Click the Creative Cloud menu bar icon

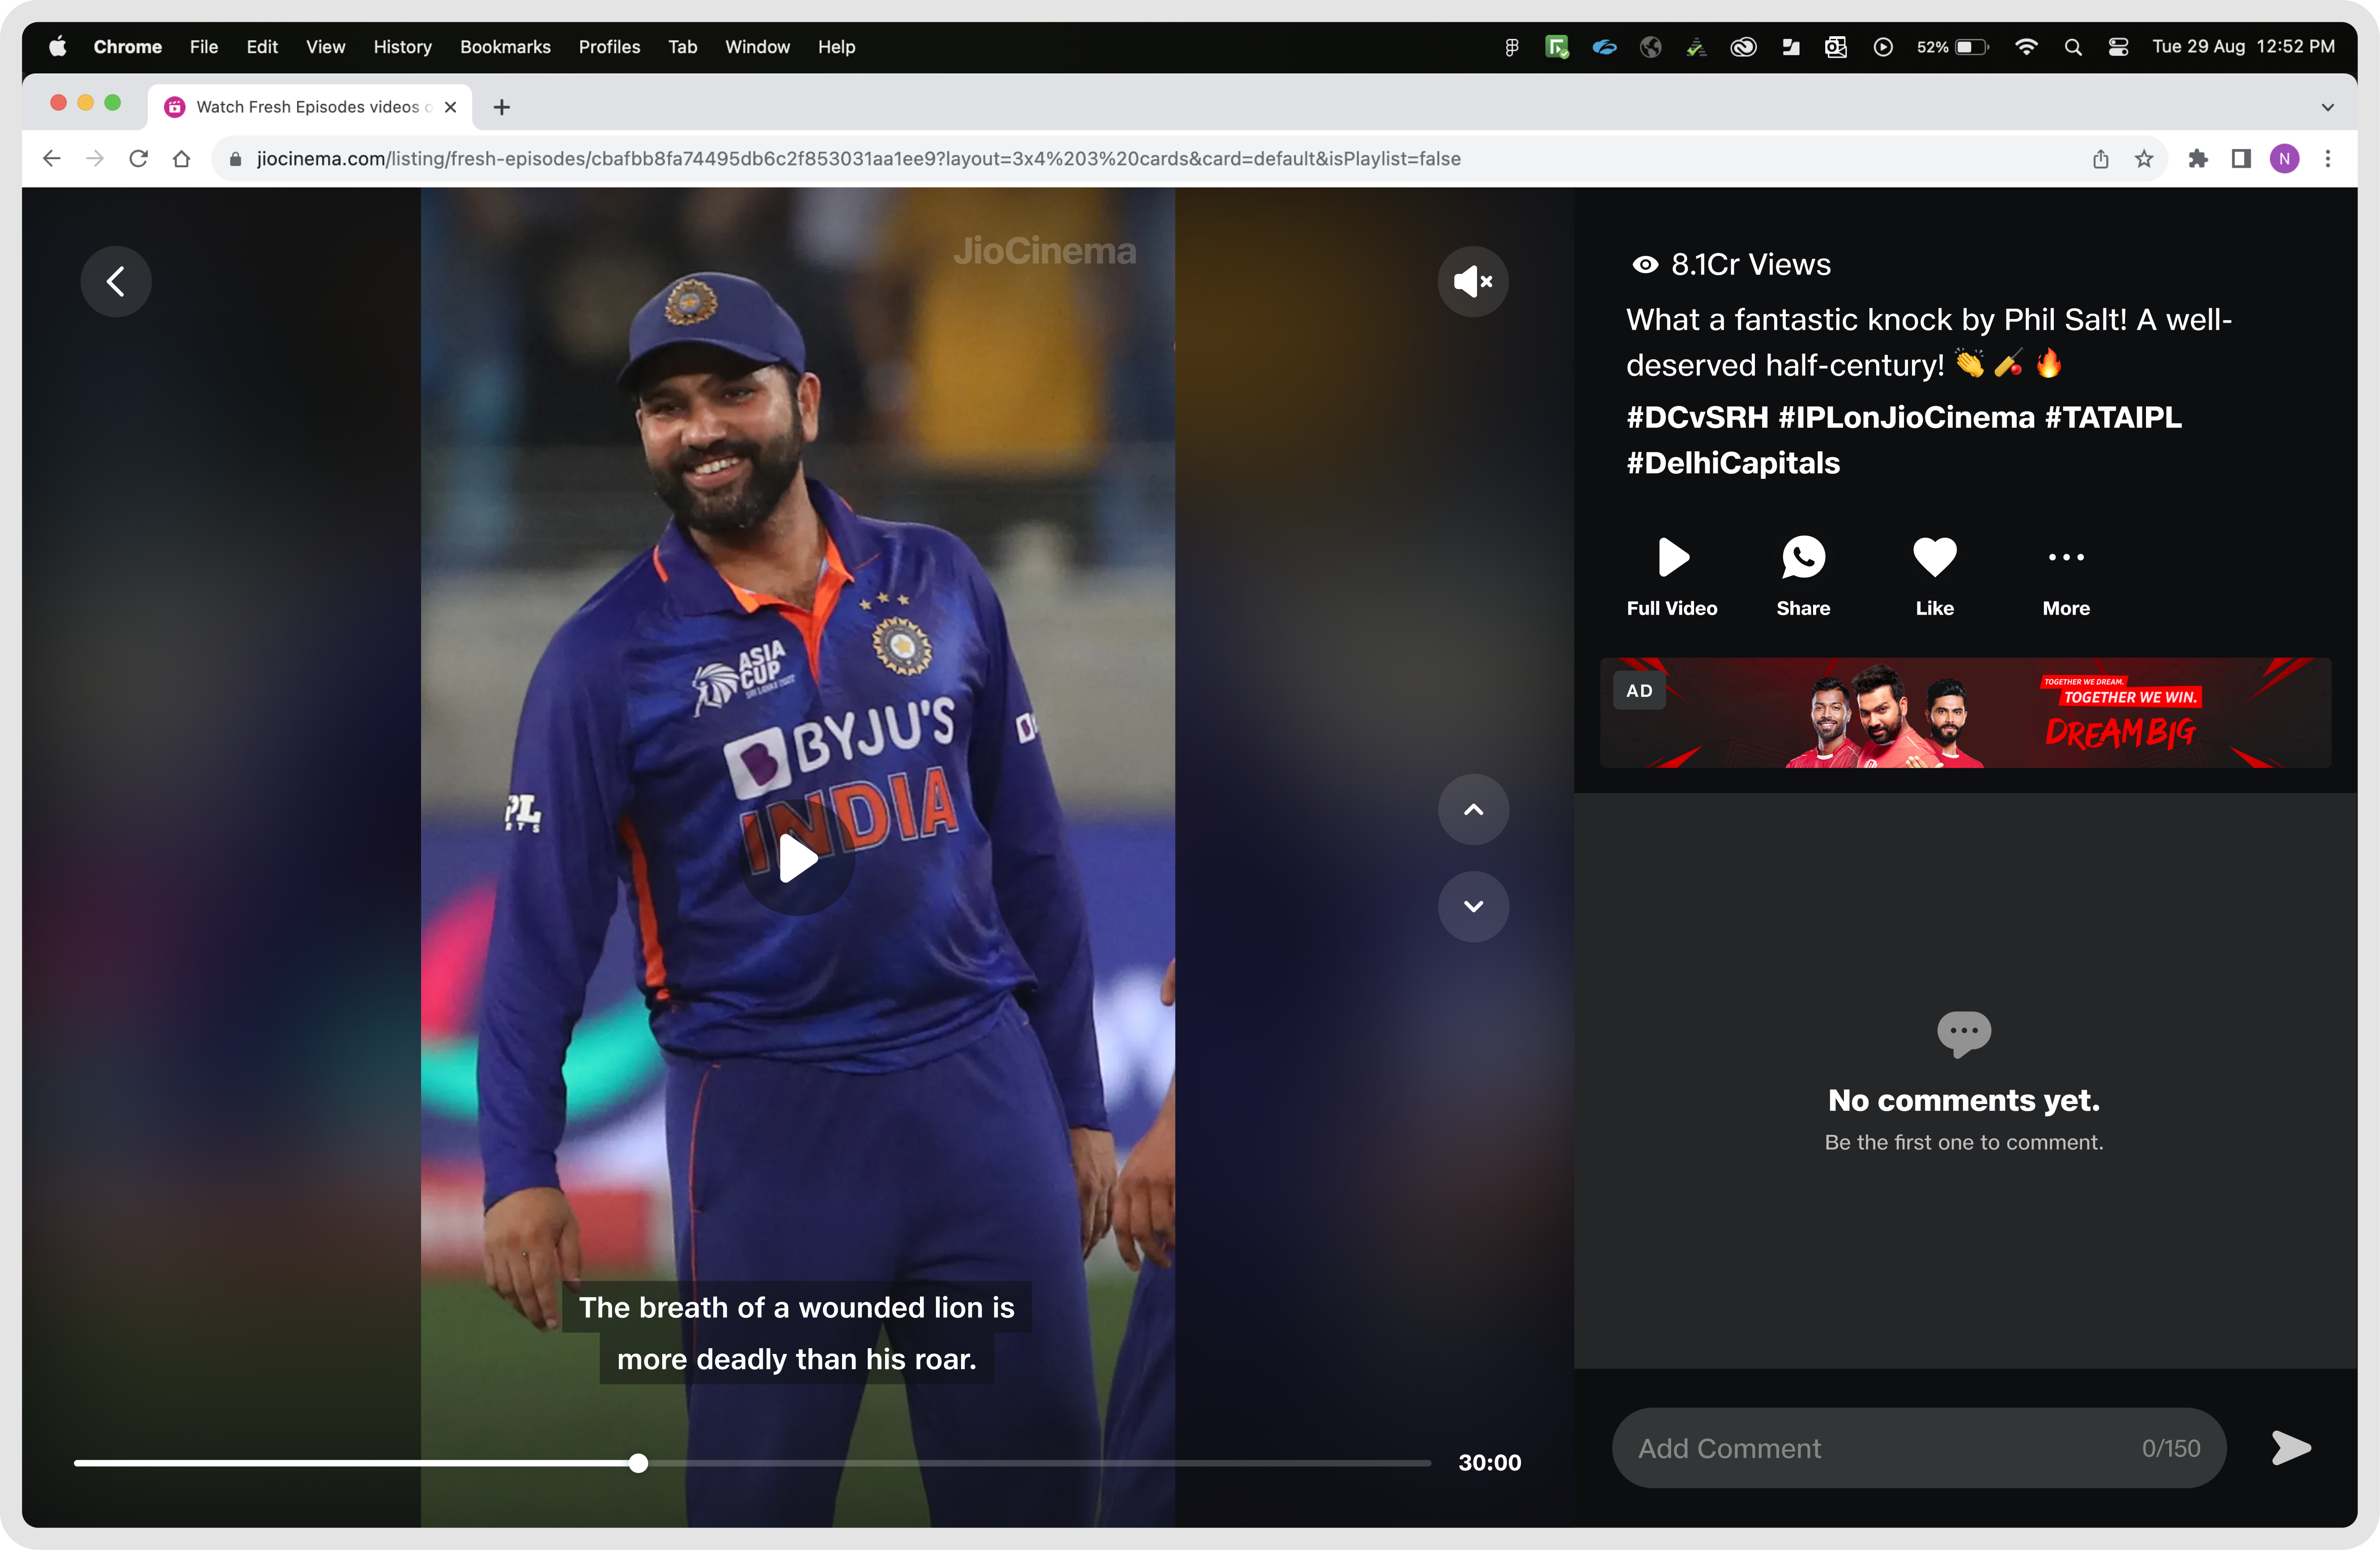pyautogui.click(x=1743, y=47)
